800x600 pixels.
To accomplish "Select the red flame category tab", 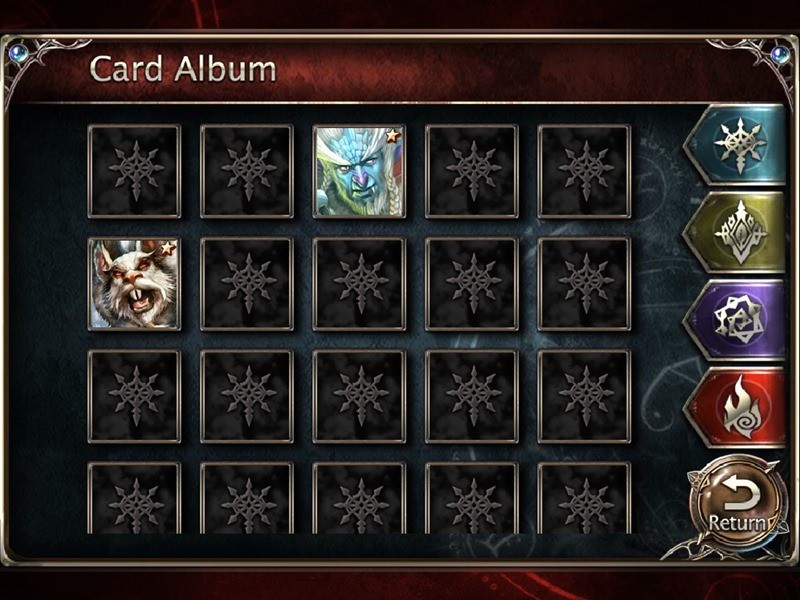I will (x=736, y=408).
